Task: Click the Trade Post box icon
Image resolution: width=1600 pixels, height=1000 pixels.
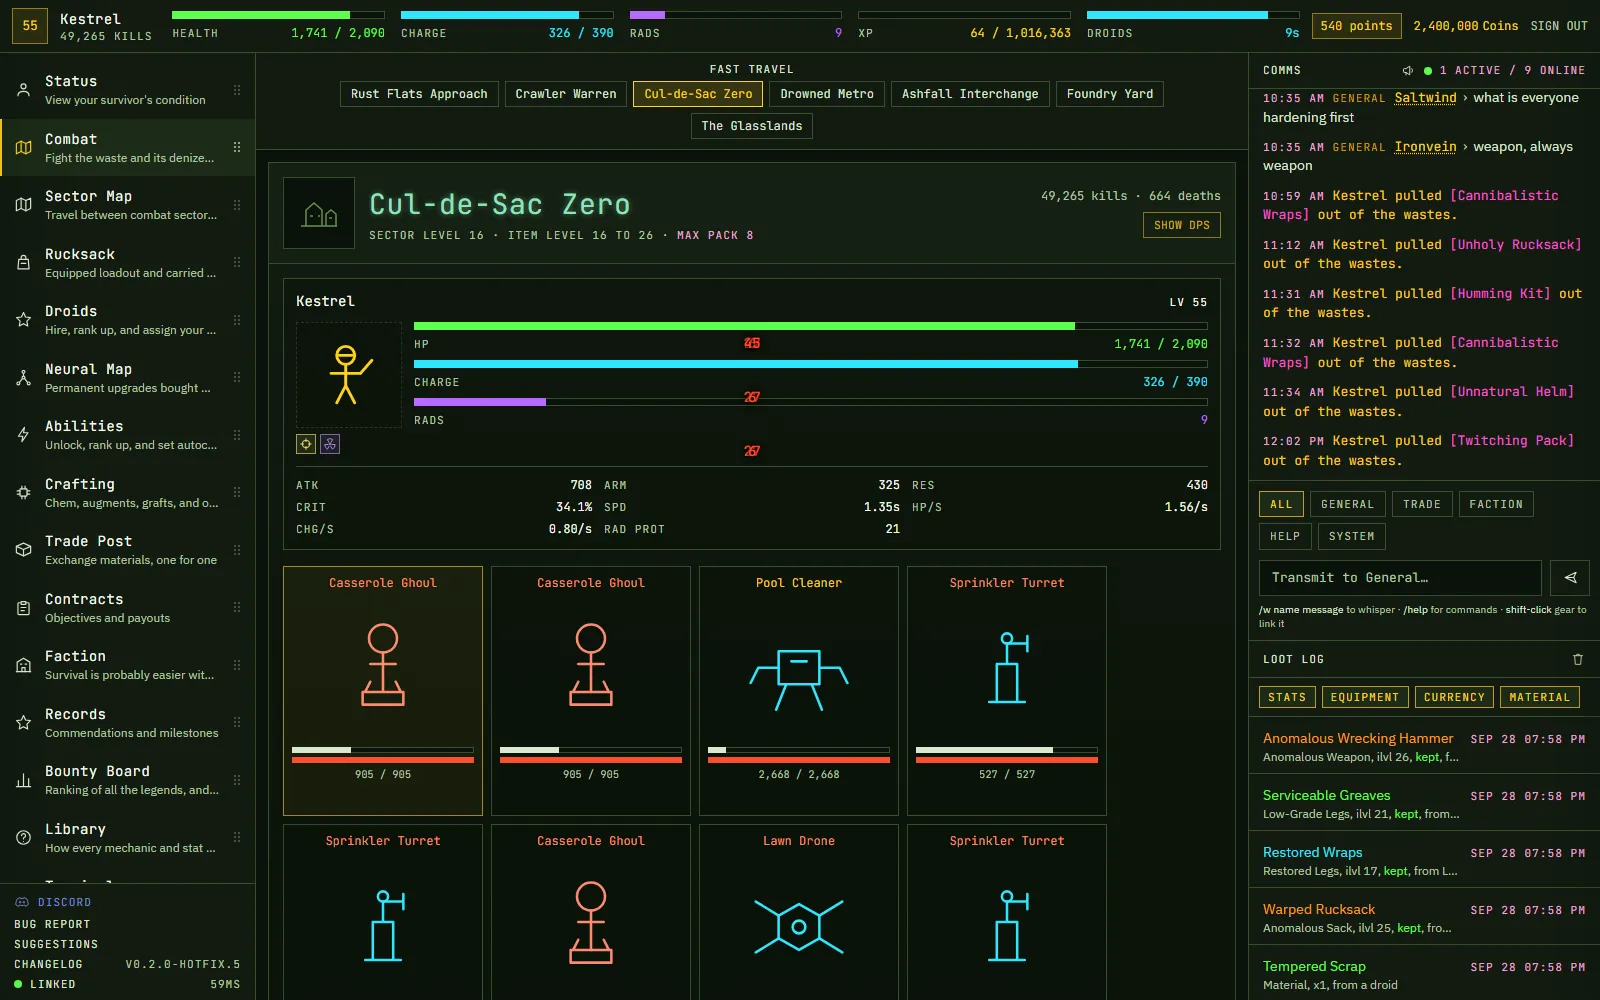Action: (x=23, y=550)
